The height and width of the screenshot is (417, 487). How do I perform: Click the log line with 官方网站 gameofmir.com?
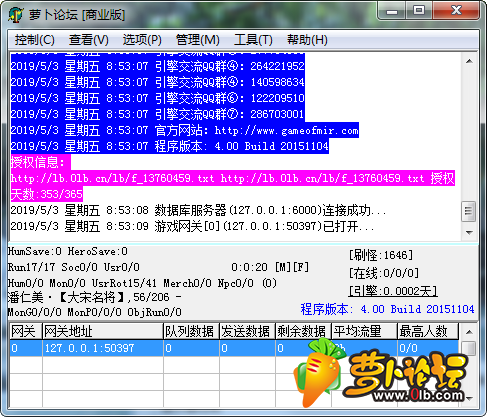[x=185, y=130]
